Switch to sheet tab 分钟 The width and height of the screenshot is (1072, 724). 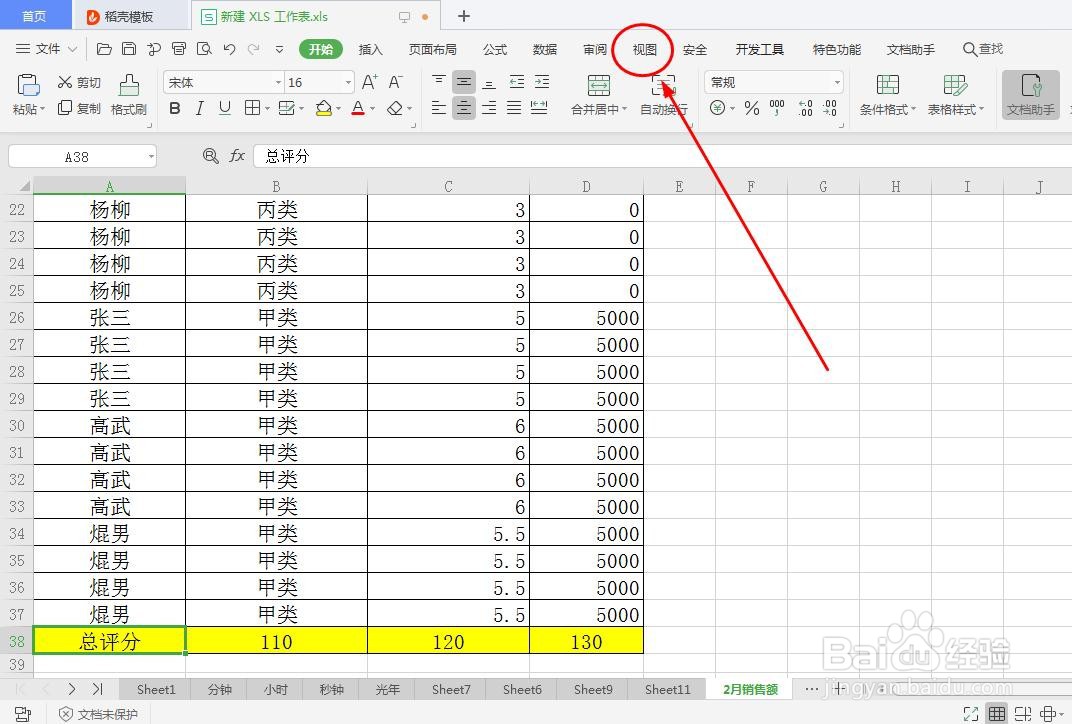click(x=219, y=689)
